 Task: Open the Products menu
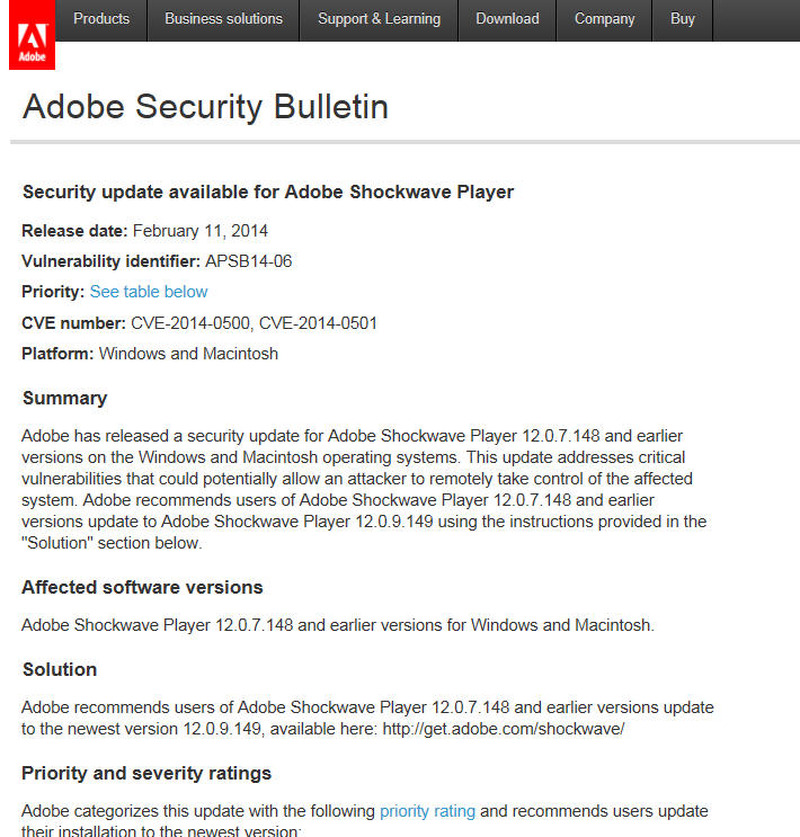101,19
